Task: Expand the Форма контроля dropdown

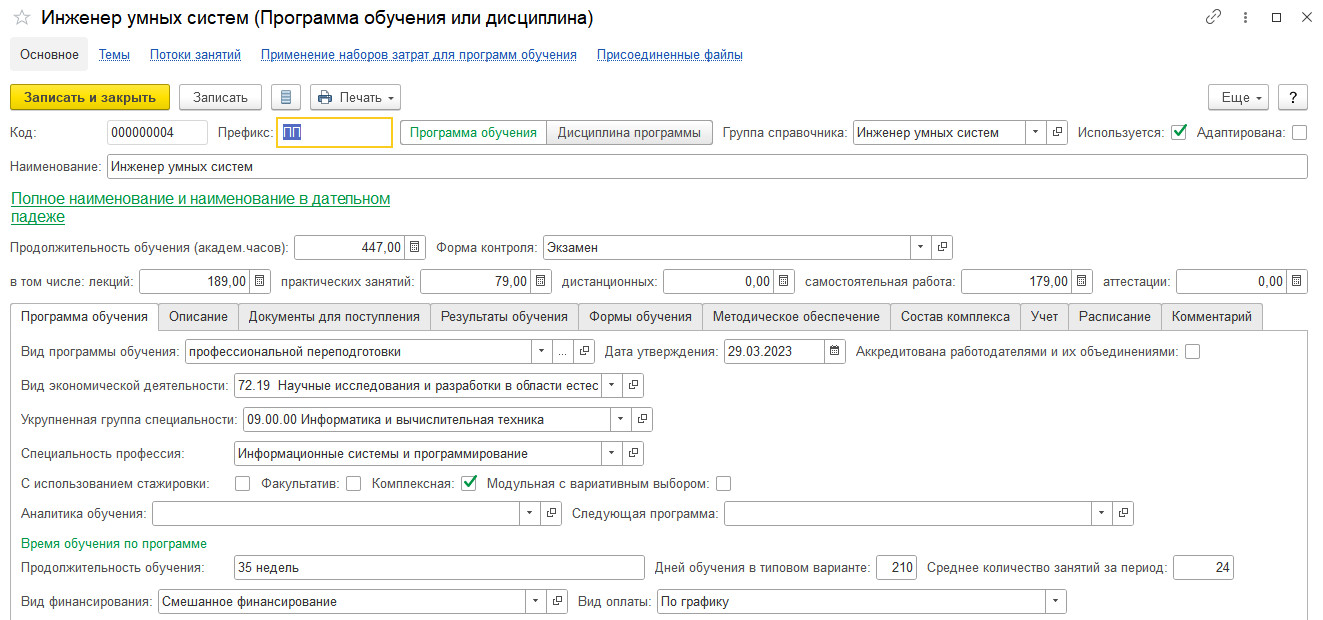Action: click(920, 247)
